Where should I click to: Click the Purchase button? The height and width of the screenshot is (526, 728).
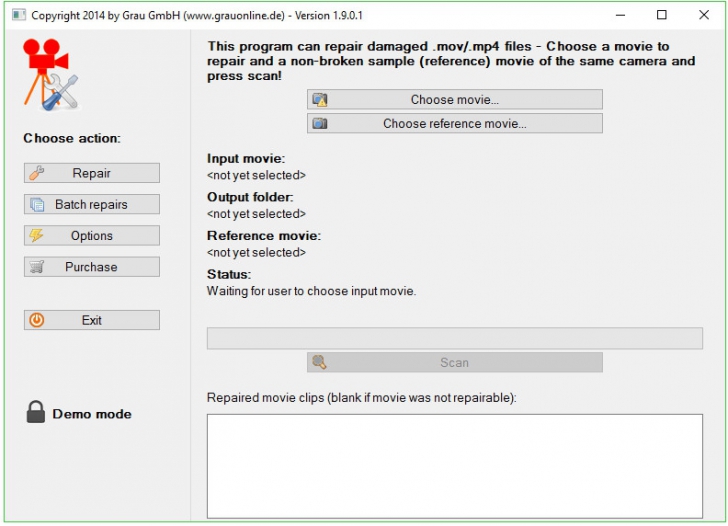pyautogui.click(x=91, y=267)
